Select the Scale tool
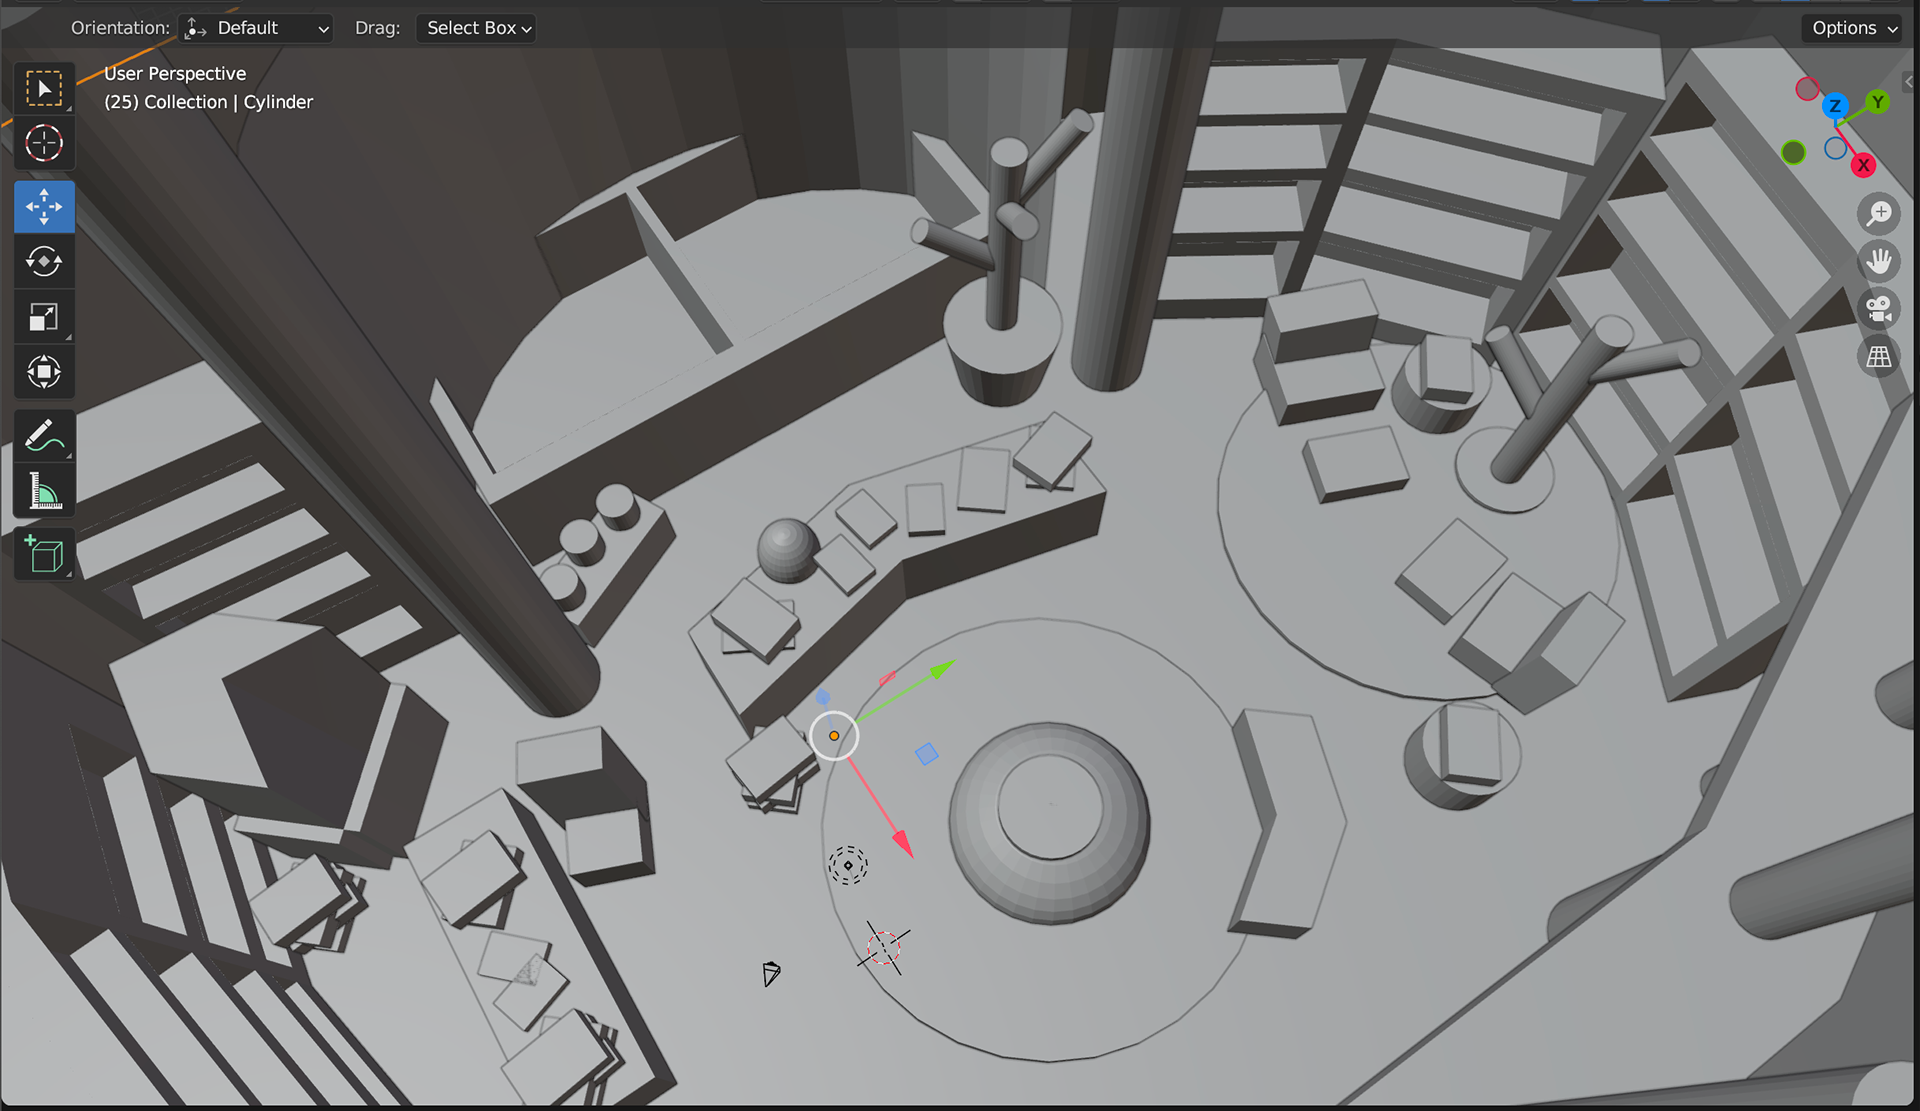This screenshot has width=1920, height=1111. coord(44,317)
